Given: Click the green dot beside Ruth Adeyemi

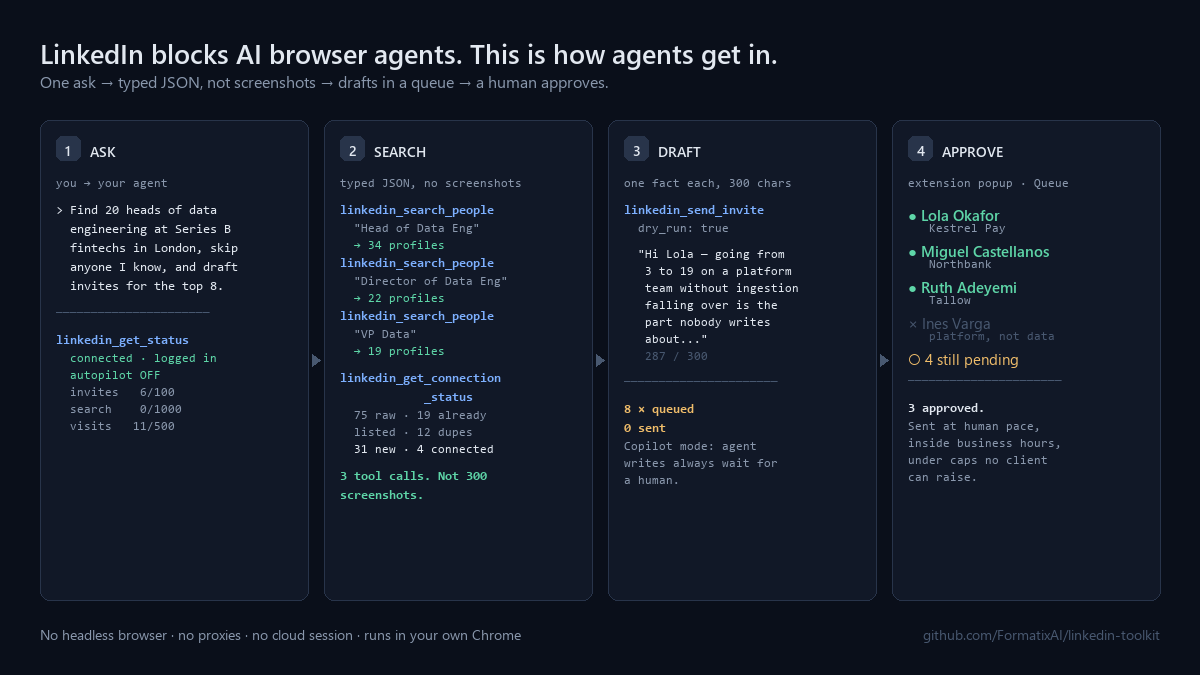Looking at the screenshot, I should [x=912, y=288].
